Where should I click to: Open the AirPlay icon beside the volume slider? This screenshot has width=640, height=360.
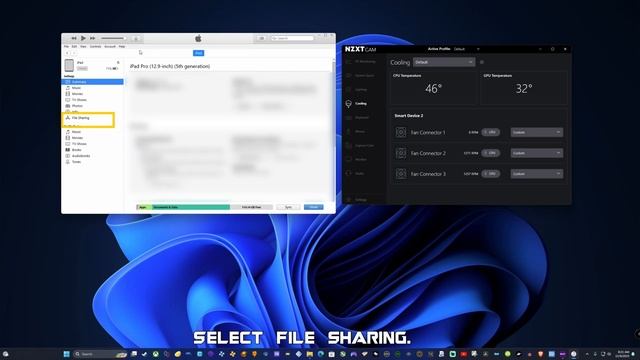click(x=136, y=39)
